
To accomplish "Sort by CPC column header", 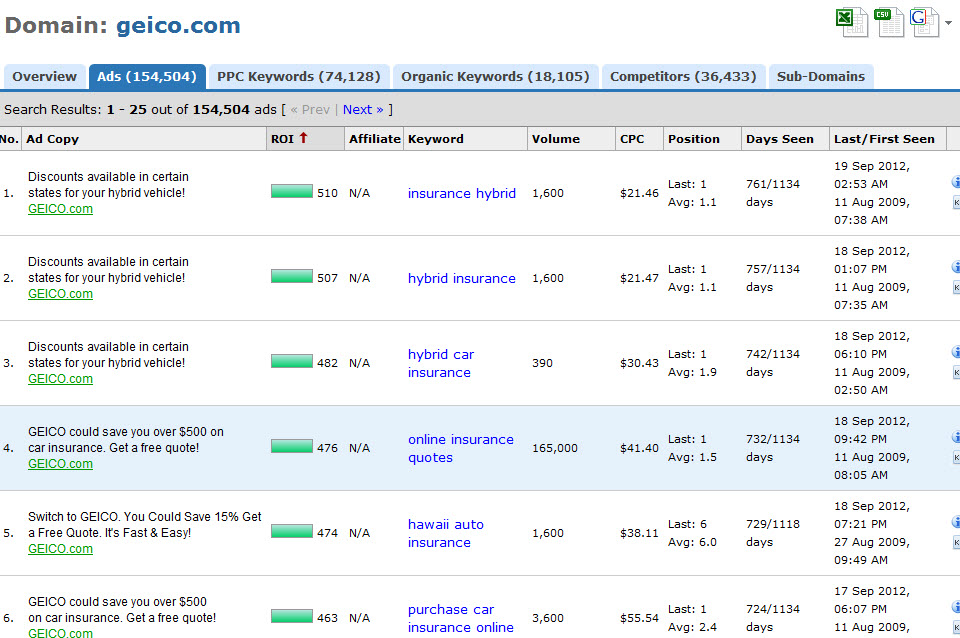I will click(639, 139).
